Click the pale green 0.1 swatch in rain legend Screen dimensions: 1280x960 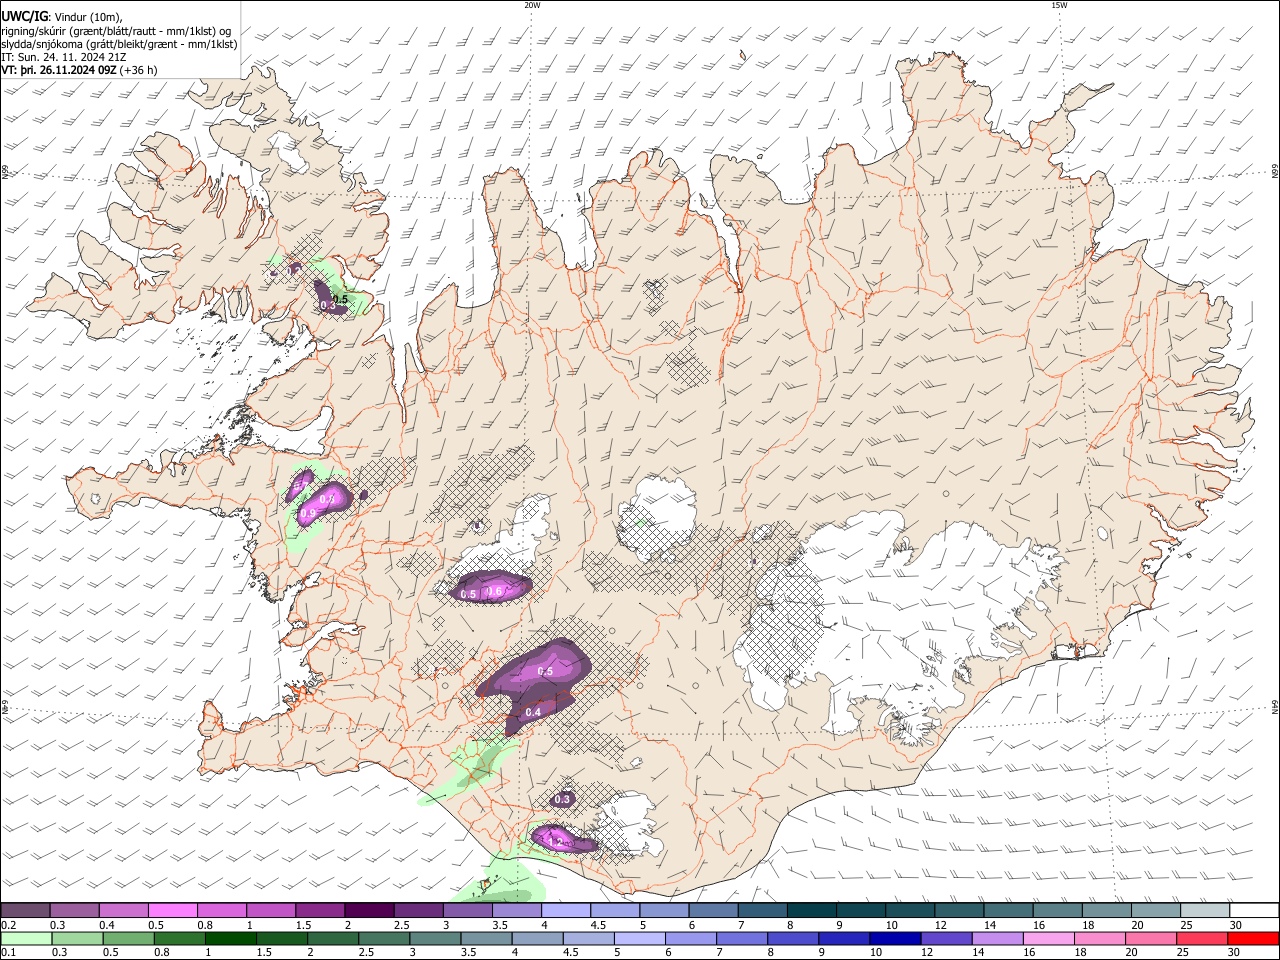26,939
